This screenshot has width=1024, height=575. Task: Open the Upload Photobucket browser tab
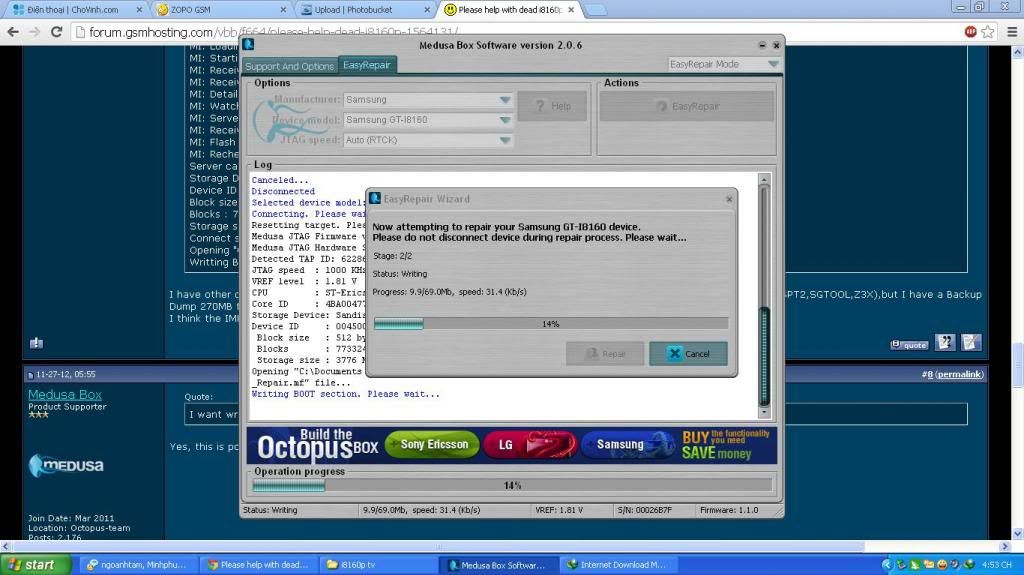pos(366,10)
